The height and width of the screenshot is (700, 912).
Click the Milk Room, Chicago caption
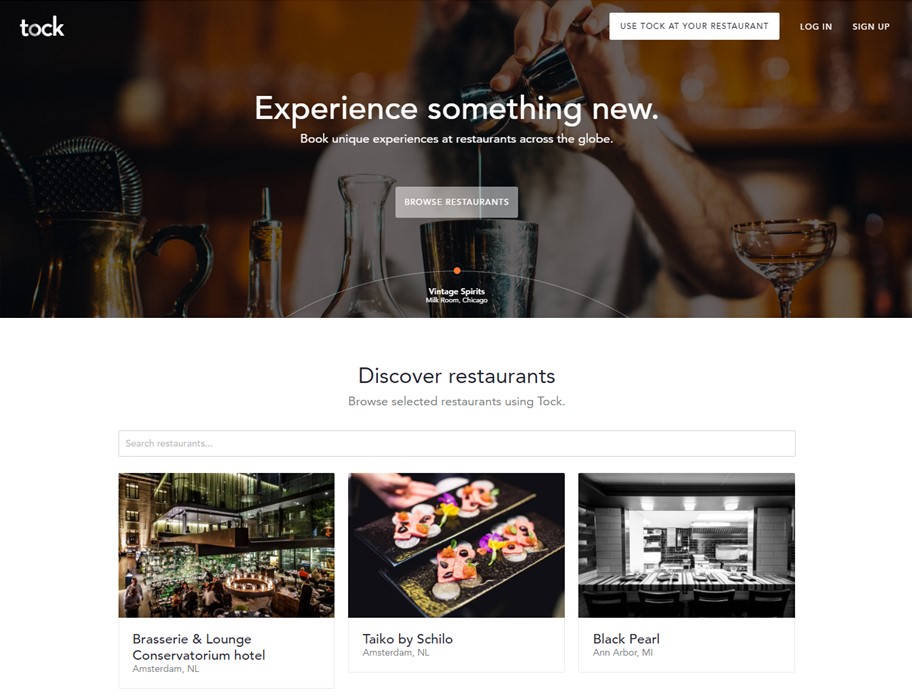457,300
